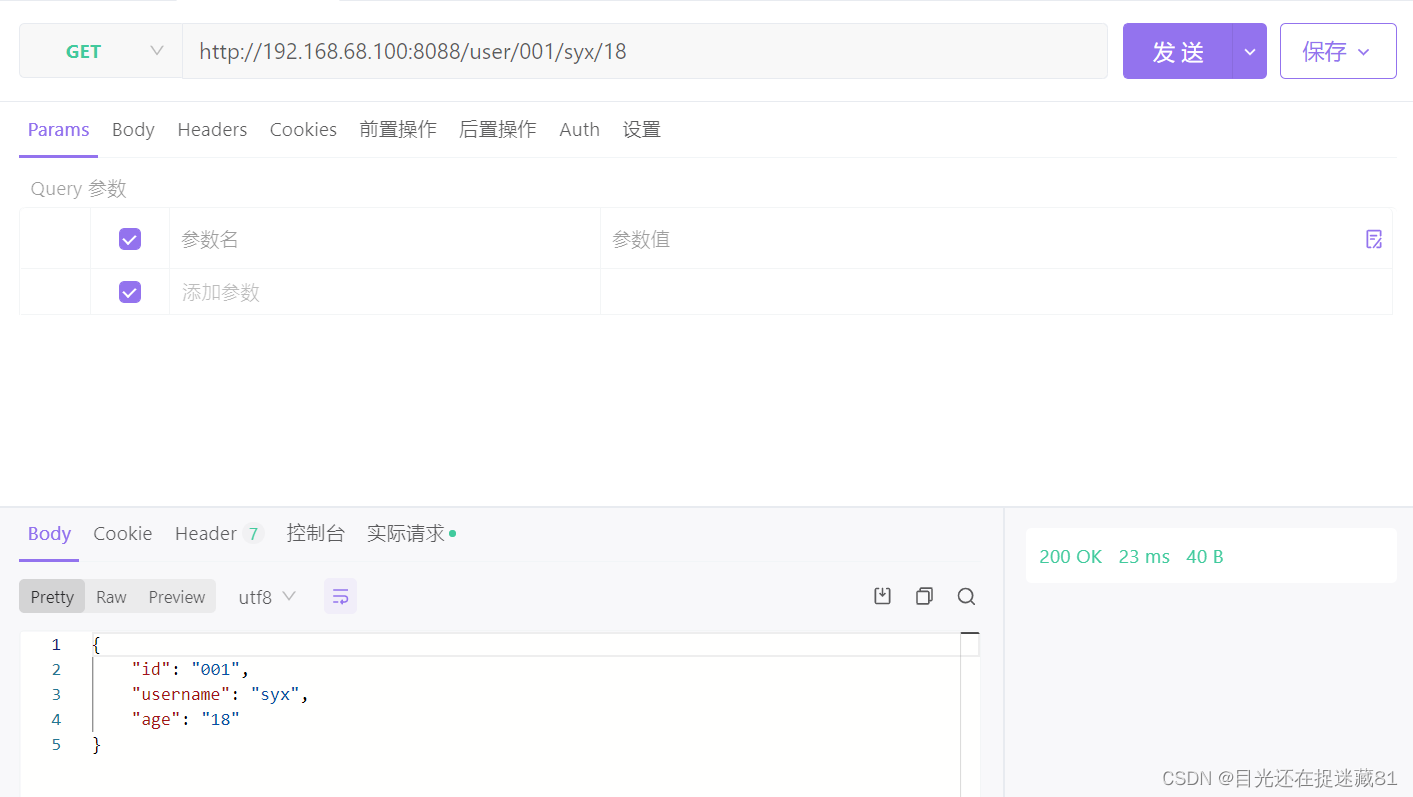Click the "syx" value in response
This screenshot has width=1413, height=797.
pyautogui.click(x=275, y=694)
